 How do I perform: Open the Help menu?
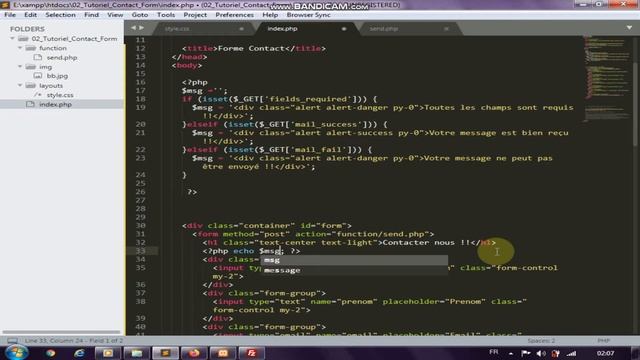(270, 15)
